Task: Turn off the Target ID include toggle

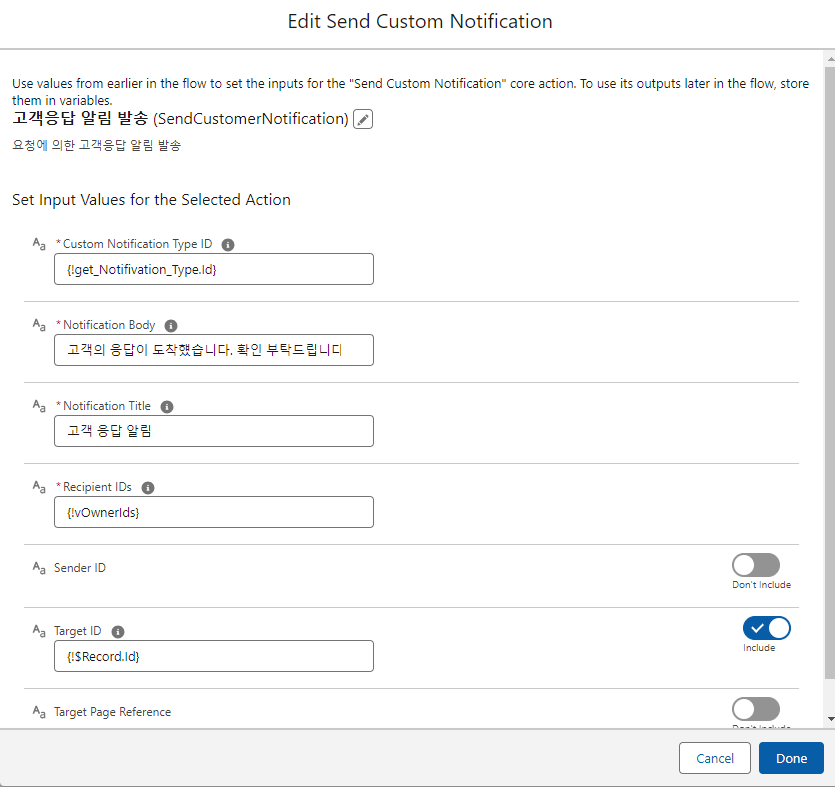Action: pyautogui.click(x=766, y=628)
